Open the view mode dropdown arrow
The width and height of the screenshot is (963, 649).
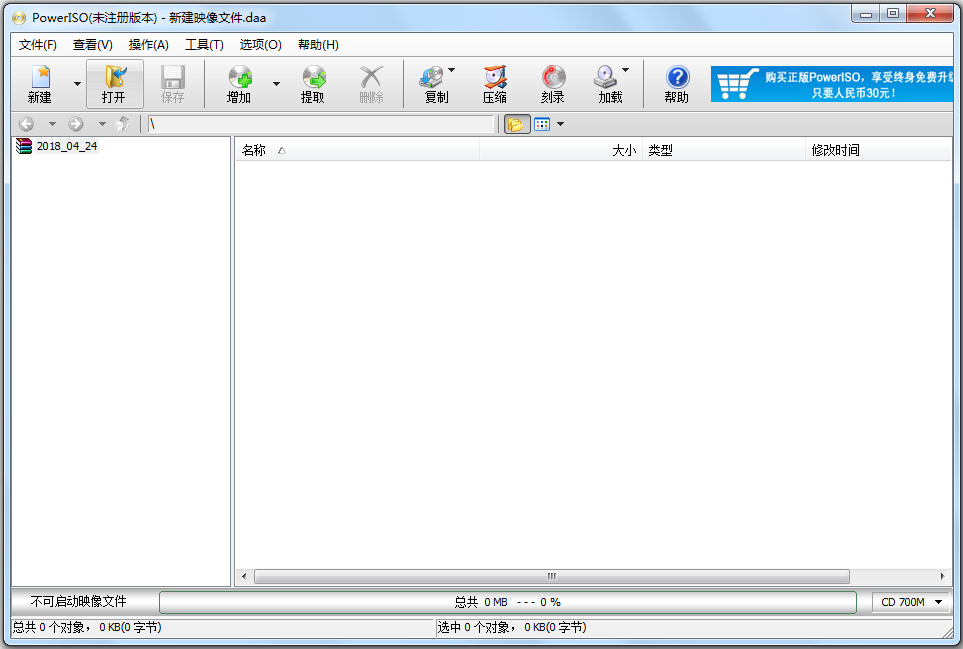point(560,124)
